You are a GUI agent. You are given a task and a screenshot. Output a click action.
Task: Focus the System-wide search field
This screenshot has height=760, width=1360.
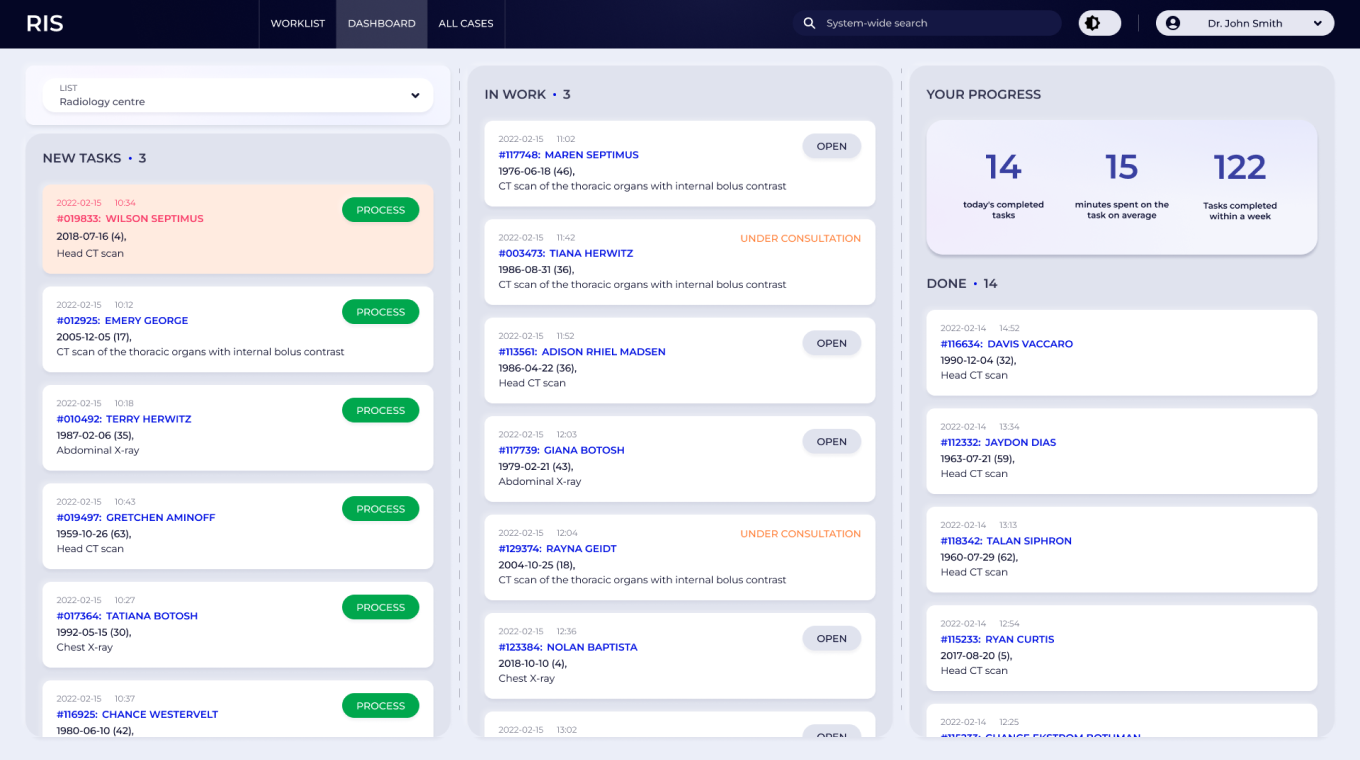(x=927, y=23)
